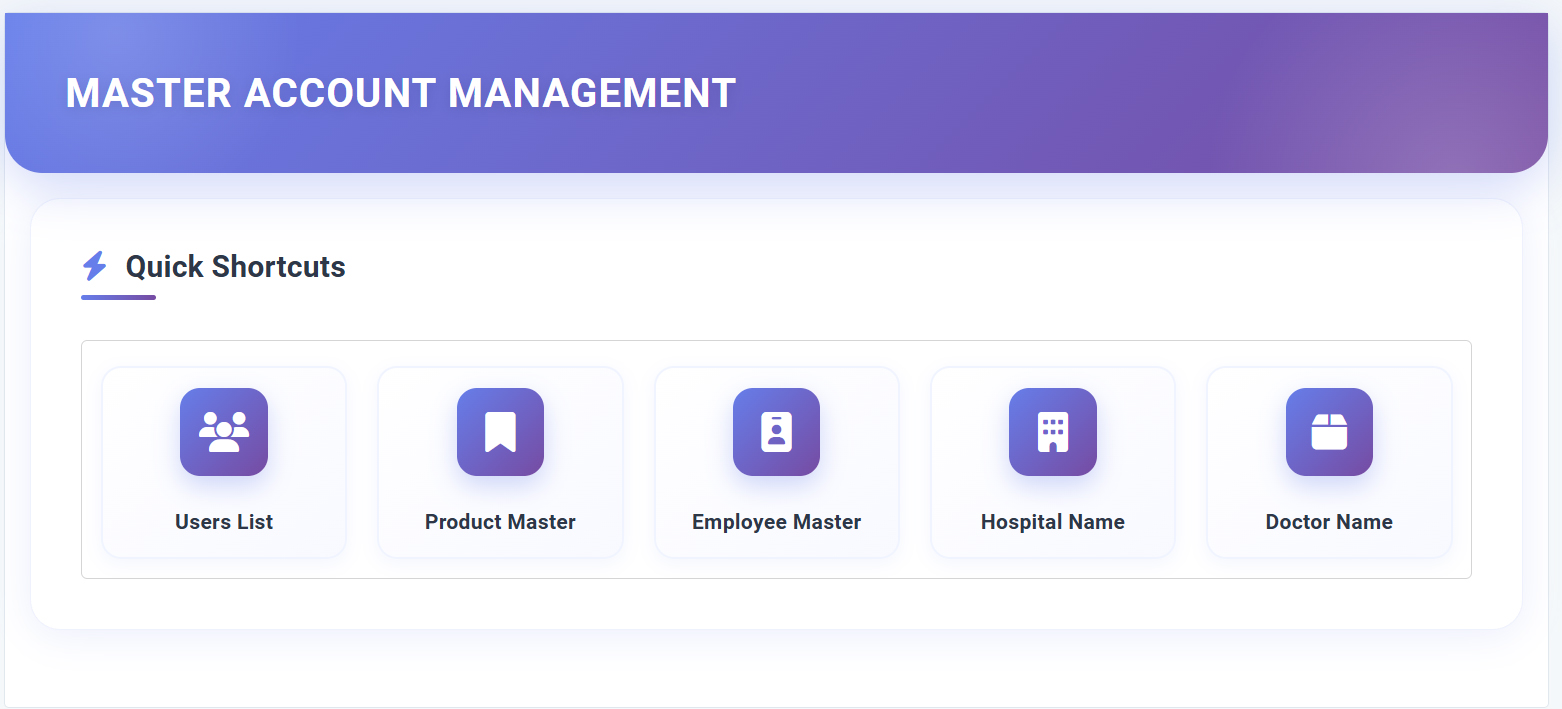Click the Quick Shortcuts heading text
This screenshot has height=709, width=1562.
tap(235, 267)
